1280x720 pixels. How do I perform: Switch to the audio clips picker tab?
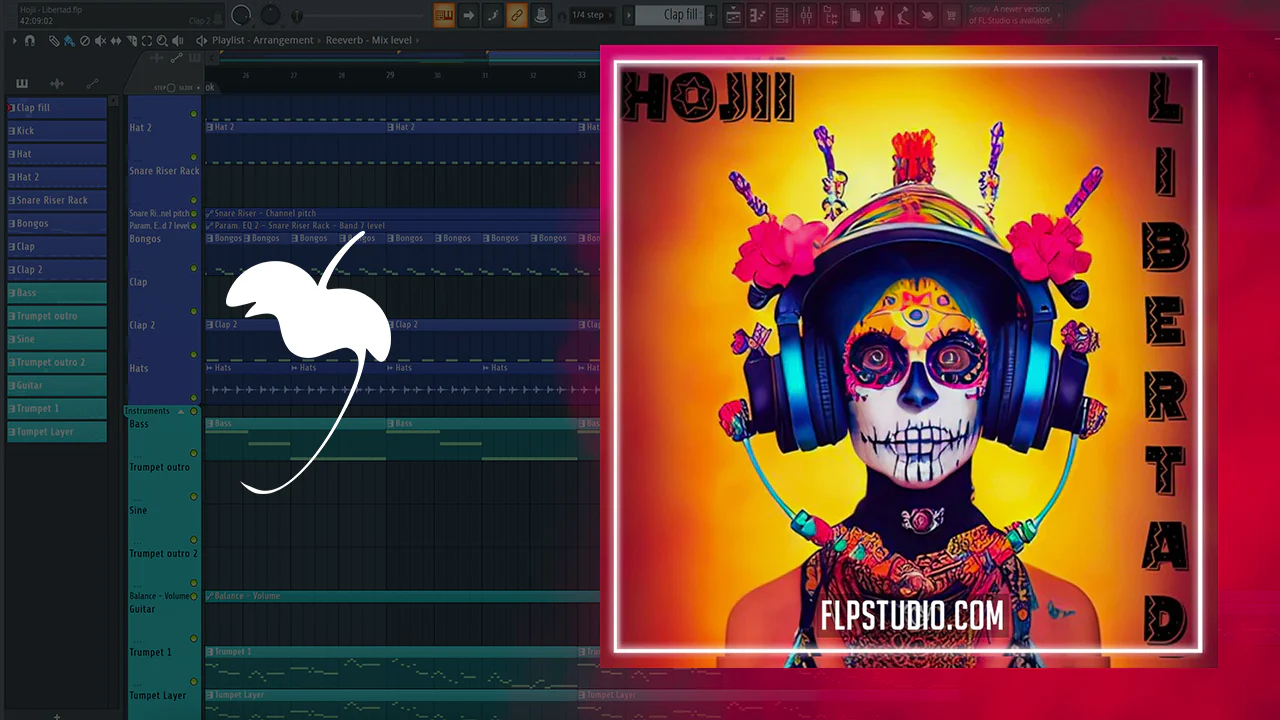(x=57, y=84)
